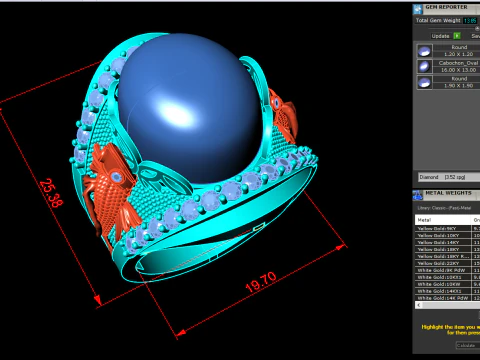Click the Gem Reporter panel icon
This screenshot has height=360, width=480.
[418, 9]
